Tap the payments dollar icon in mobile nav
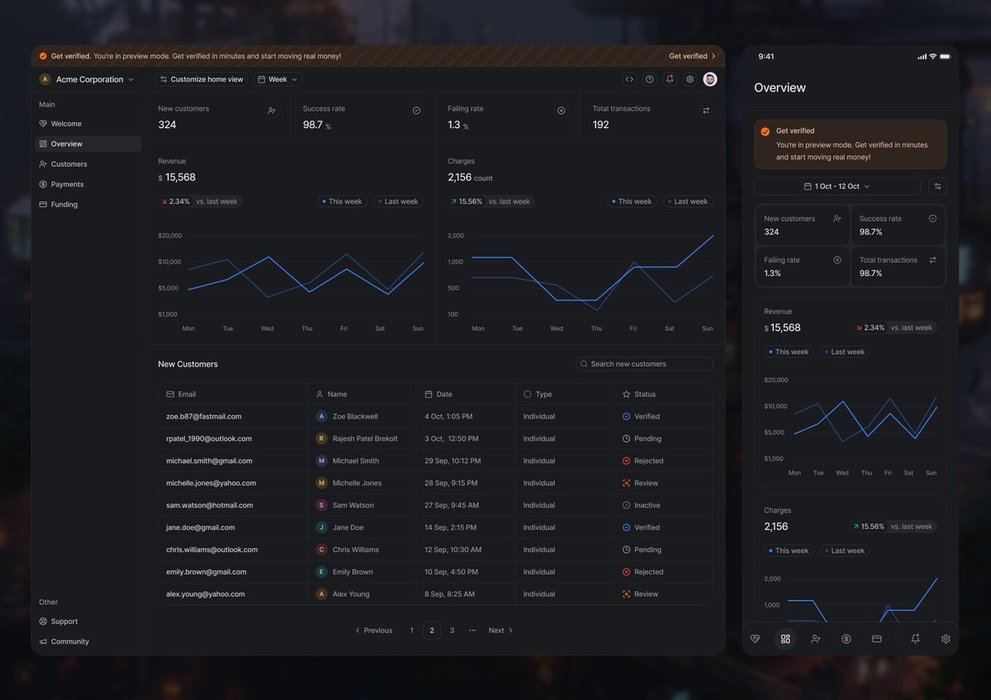This screenshot has height=700, width=991. [x=846, y=639]
